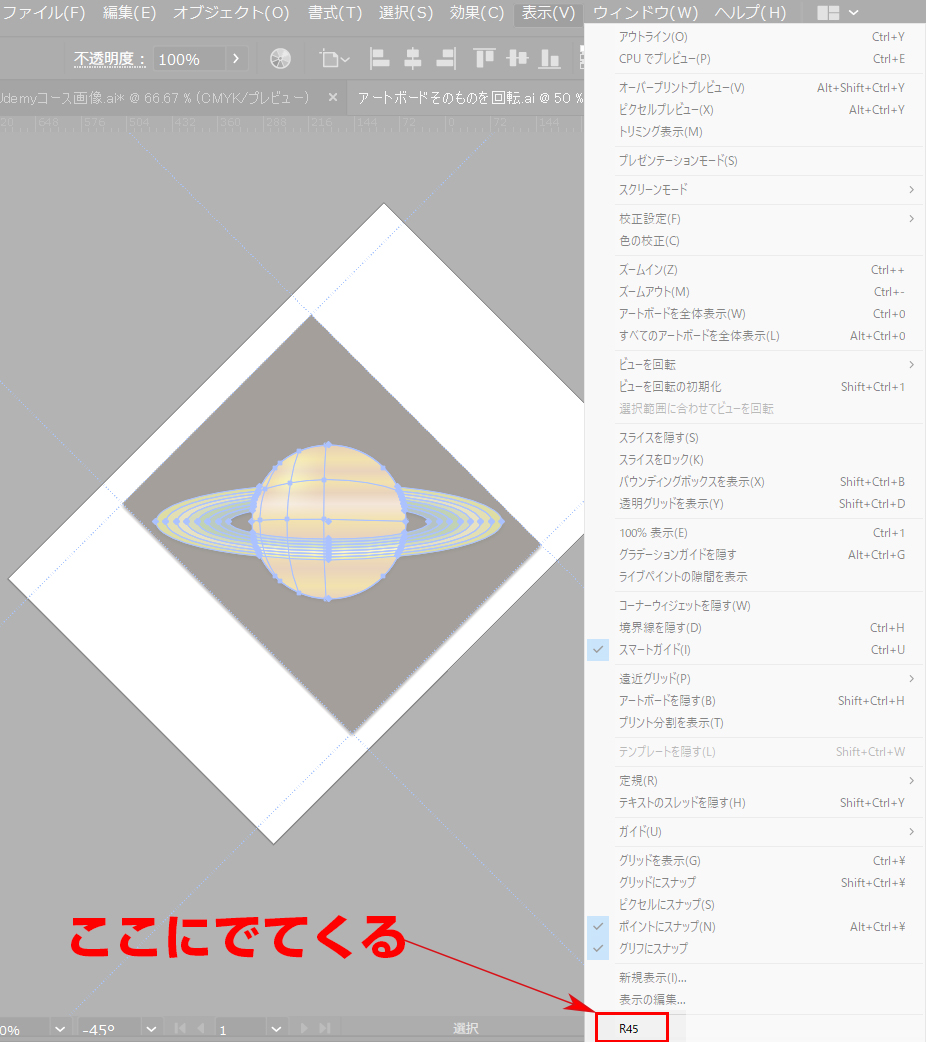Toggle ピクセルにスナップ(S) option

pyautogui.click(x=755, y=904)
